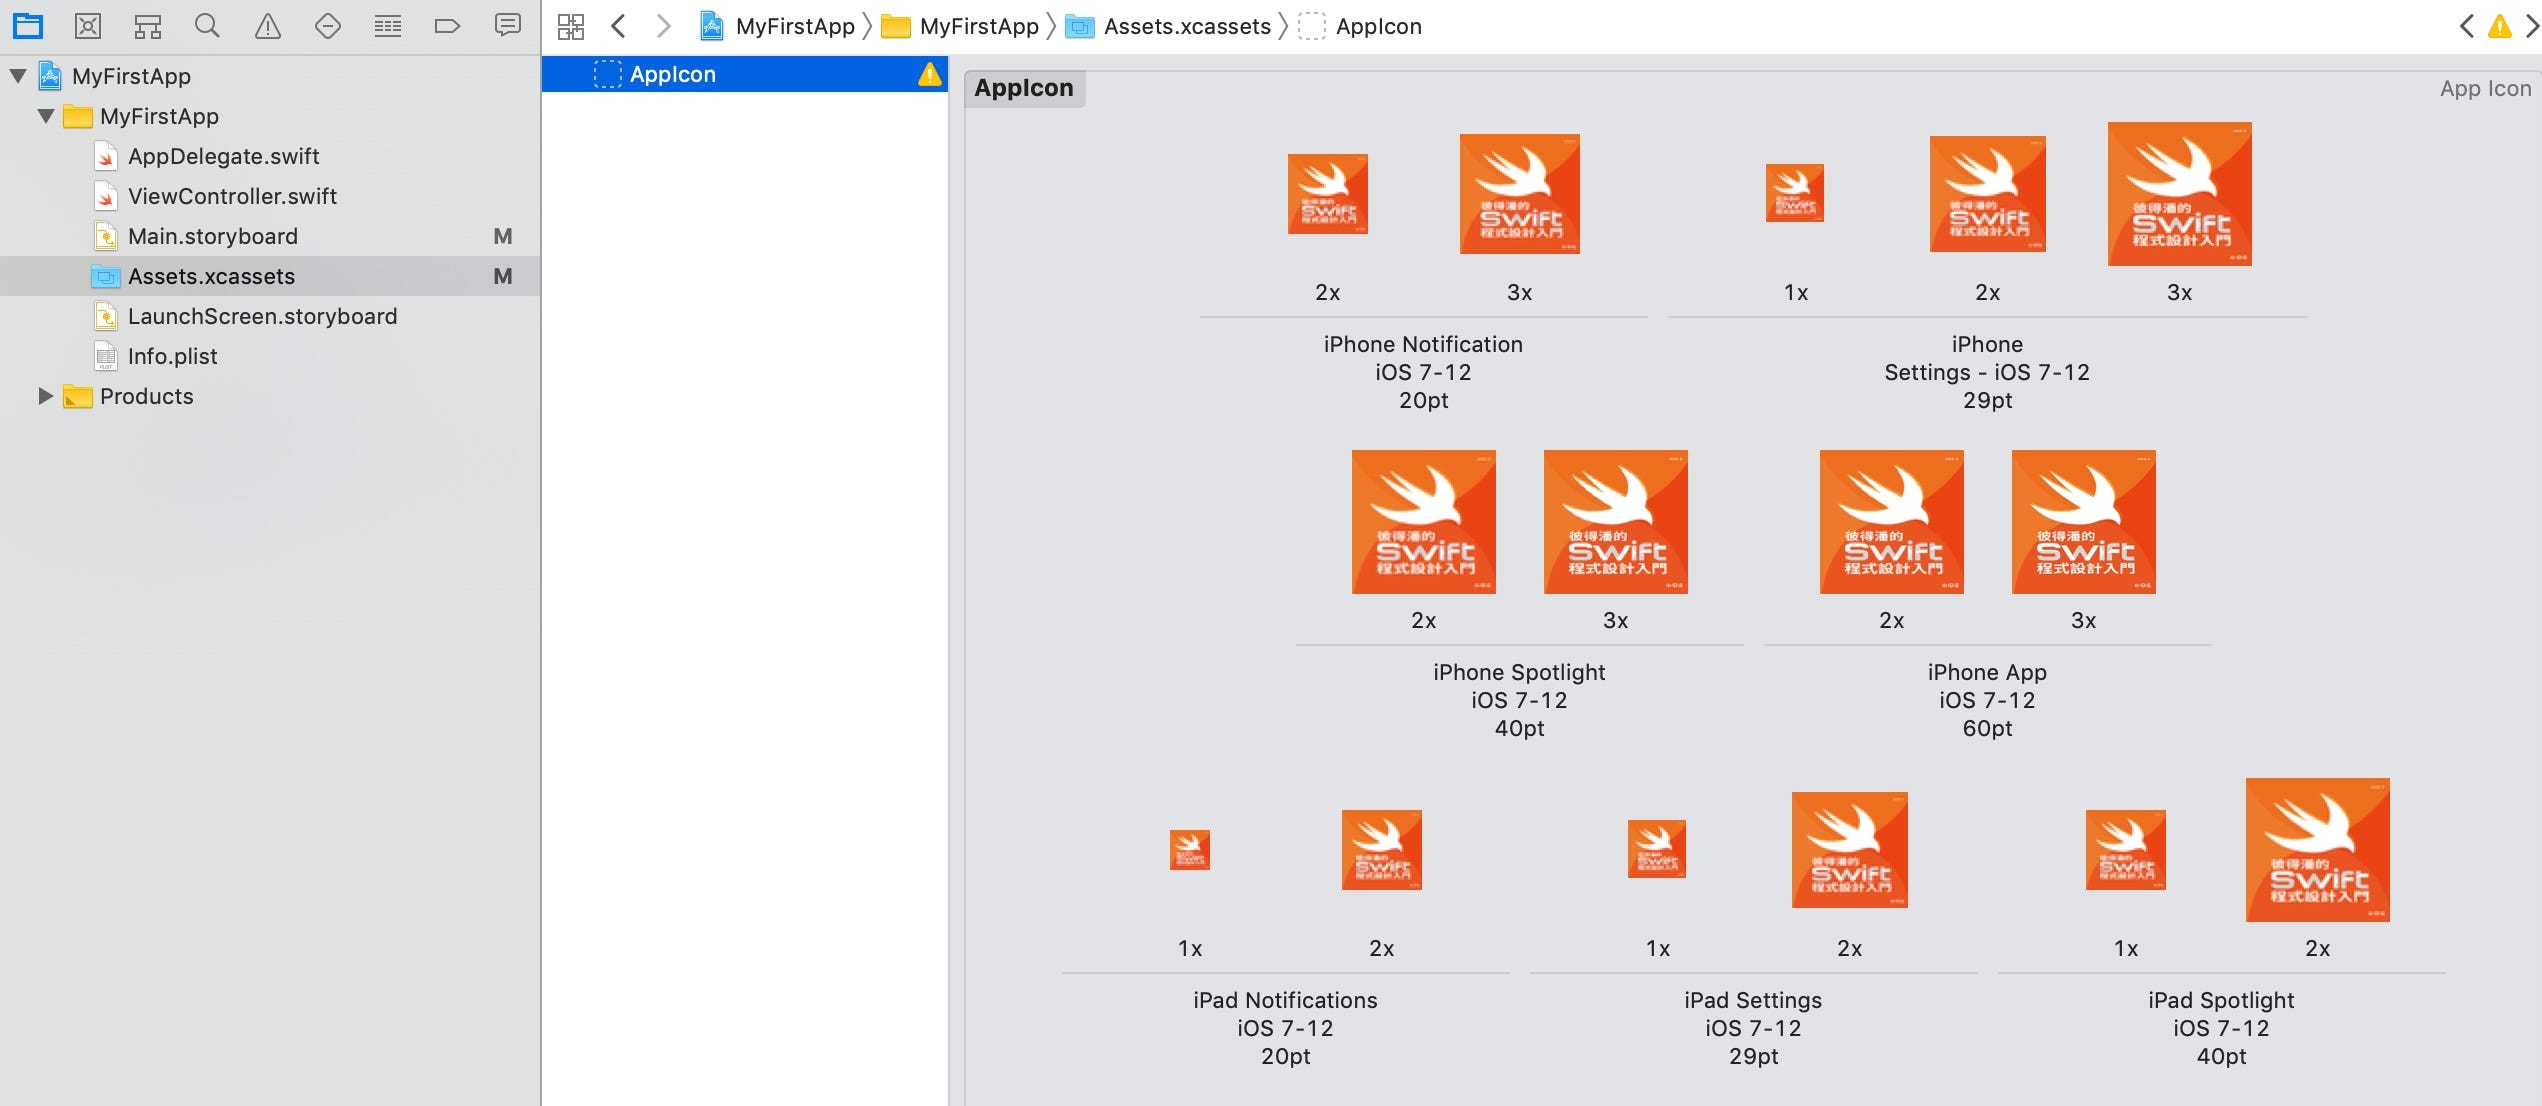
Task: Jump to previous issue with left chevron
Action: 2467,26
